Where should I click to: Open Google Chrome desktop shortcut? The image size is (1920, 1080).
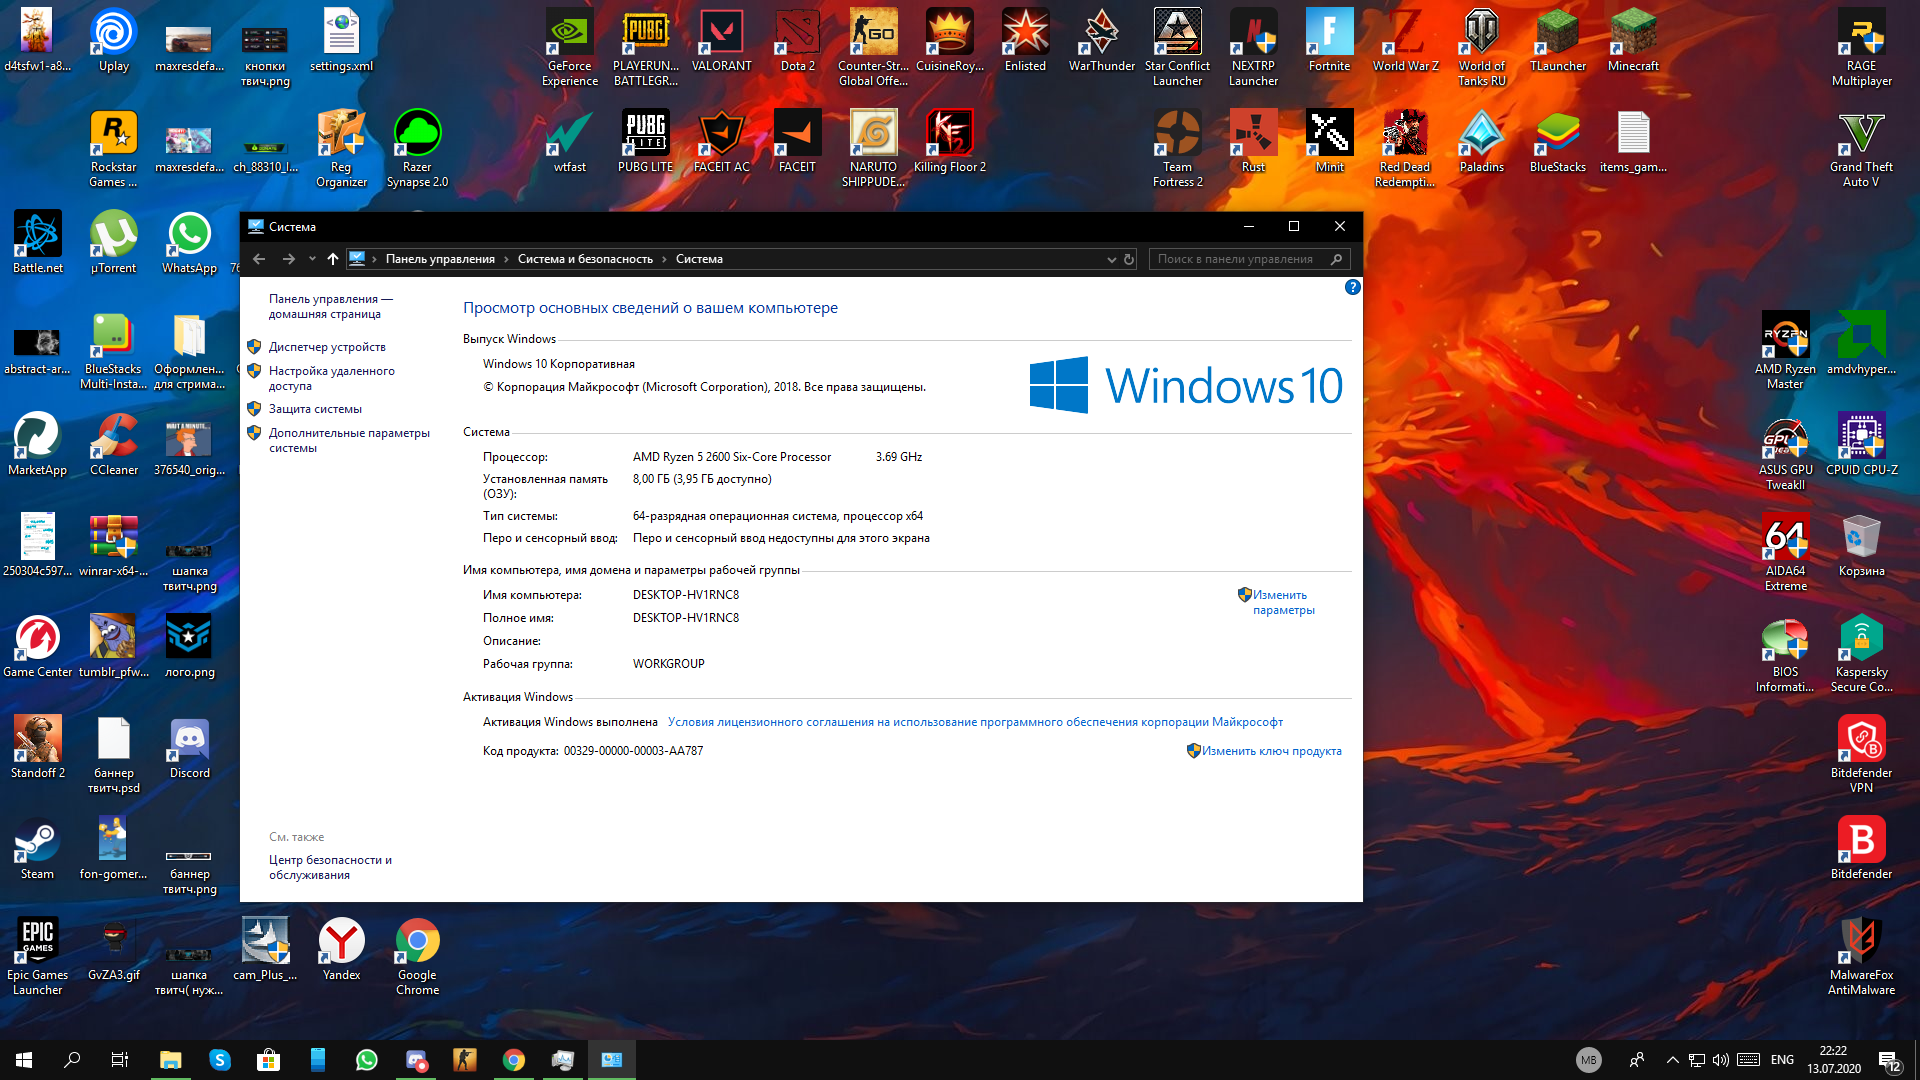coord(417,956)
